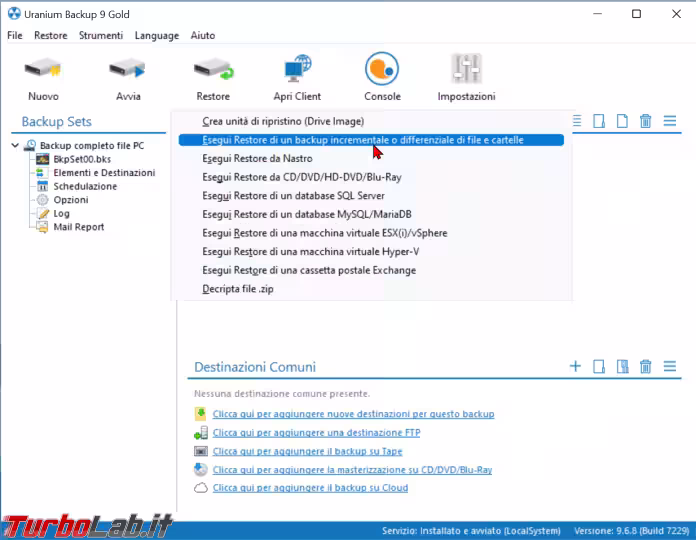
Task: Click link to add il backup su Cloud
Action: point(310,488)
